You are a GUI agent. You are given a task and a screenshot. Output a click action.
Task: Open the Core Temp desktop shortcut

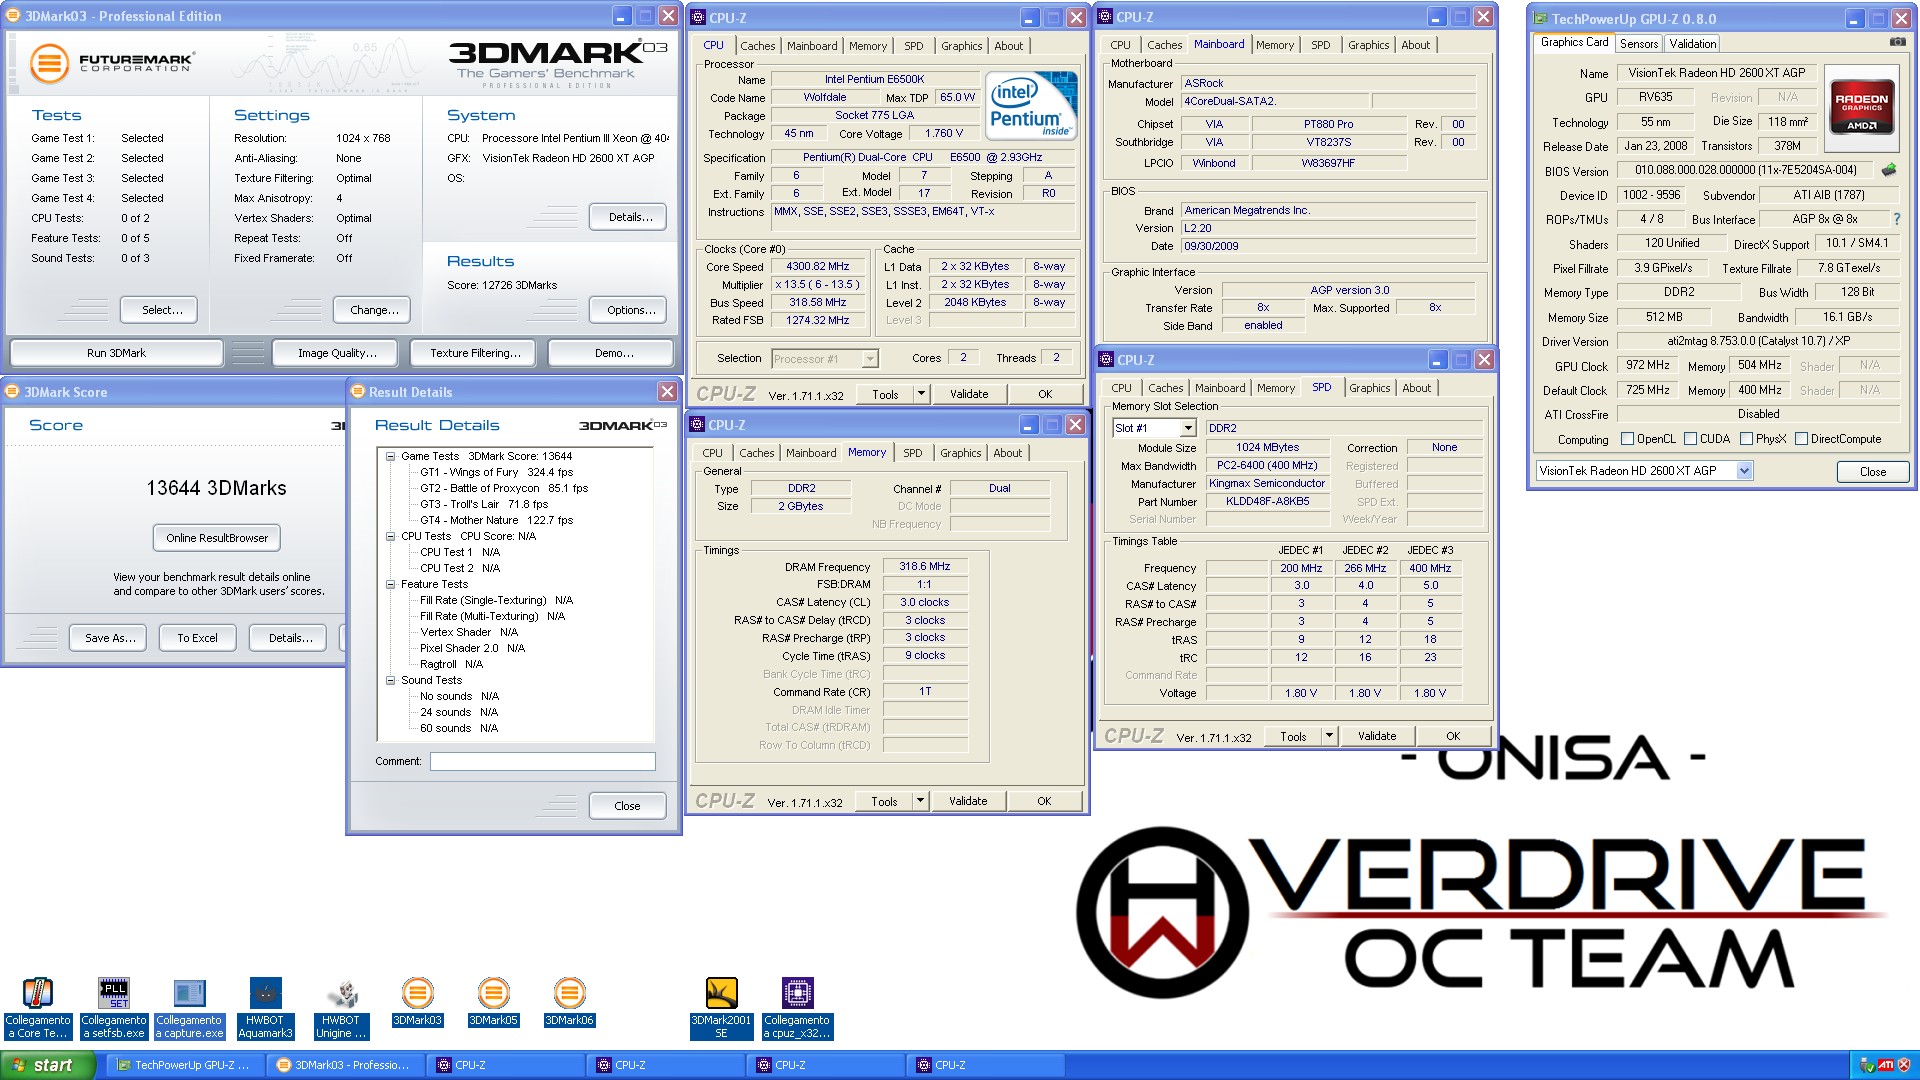(x=37, y=1008)
